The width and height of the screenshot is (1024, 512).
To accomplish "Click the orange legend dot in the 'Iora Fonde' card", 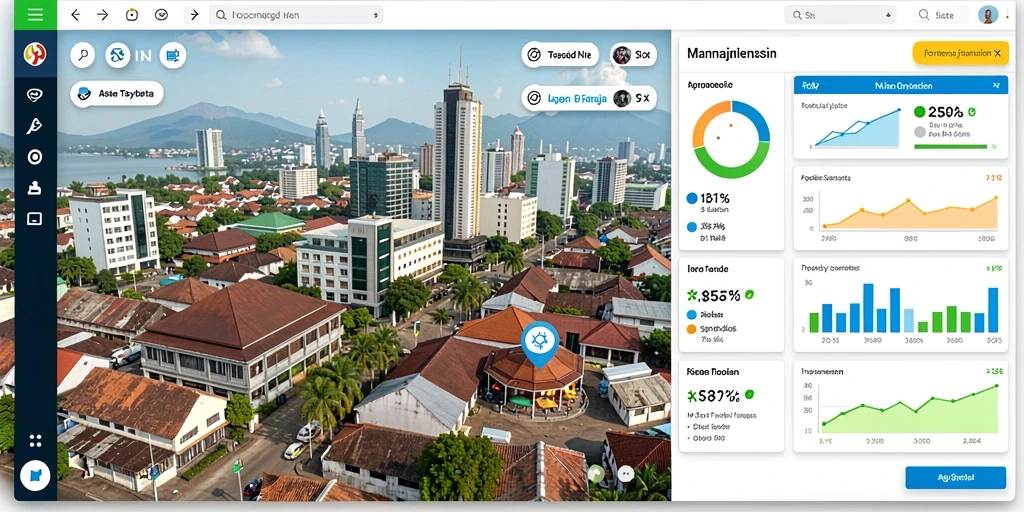I will coord(692,329).
